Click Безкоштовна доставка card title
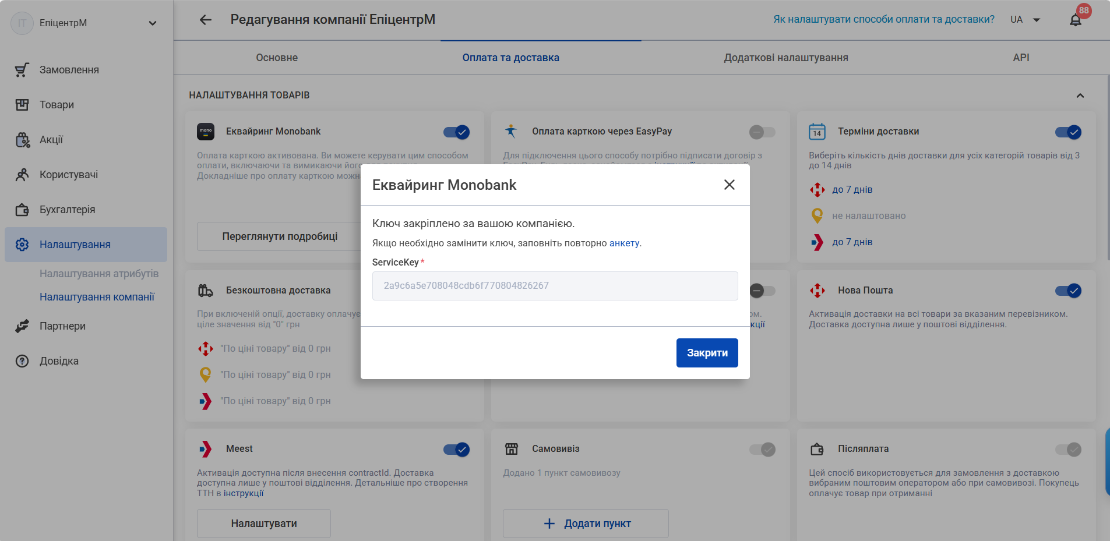This screenshot has width=1110, height=541. coord(278,290)
